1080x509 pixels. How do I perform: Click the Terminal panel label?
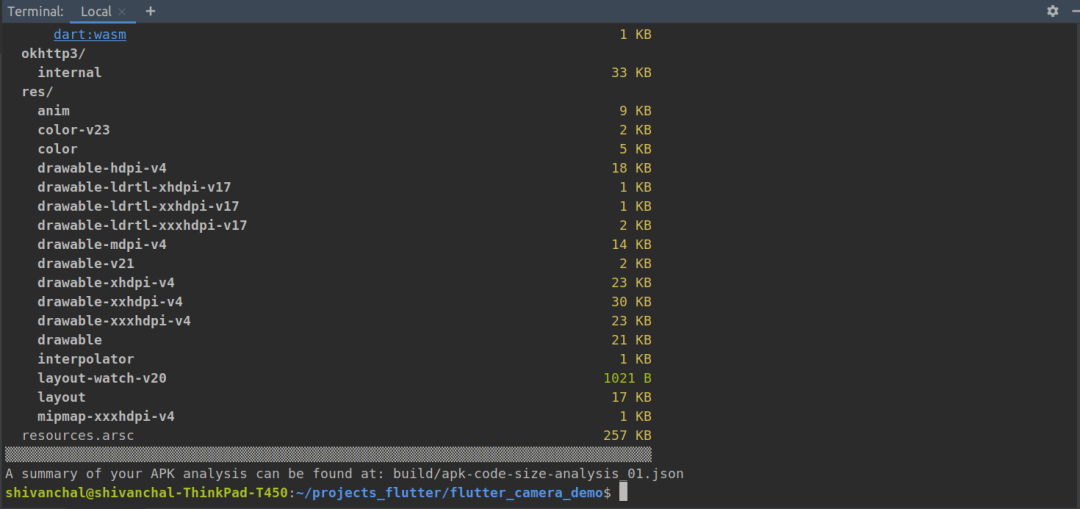(36, 12)
